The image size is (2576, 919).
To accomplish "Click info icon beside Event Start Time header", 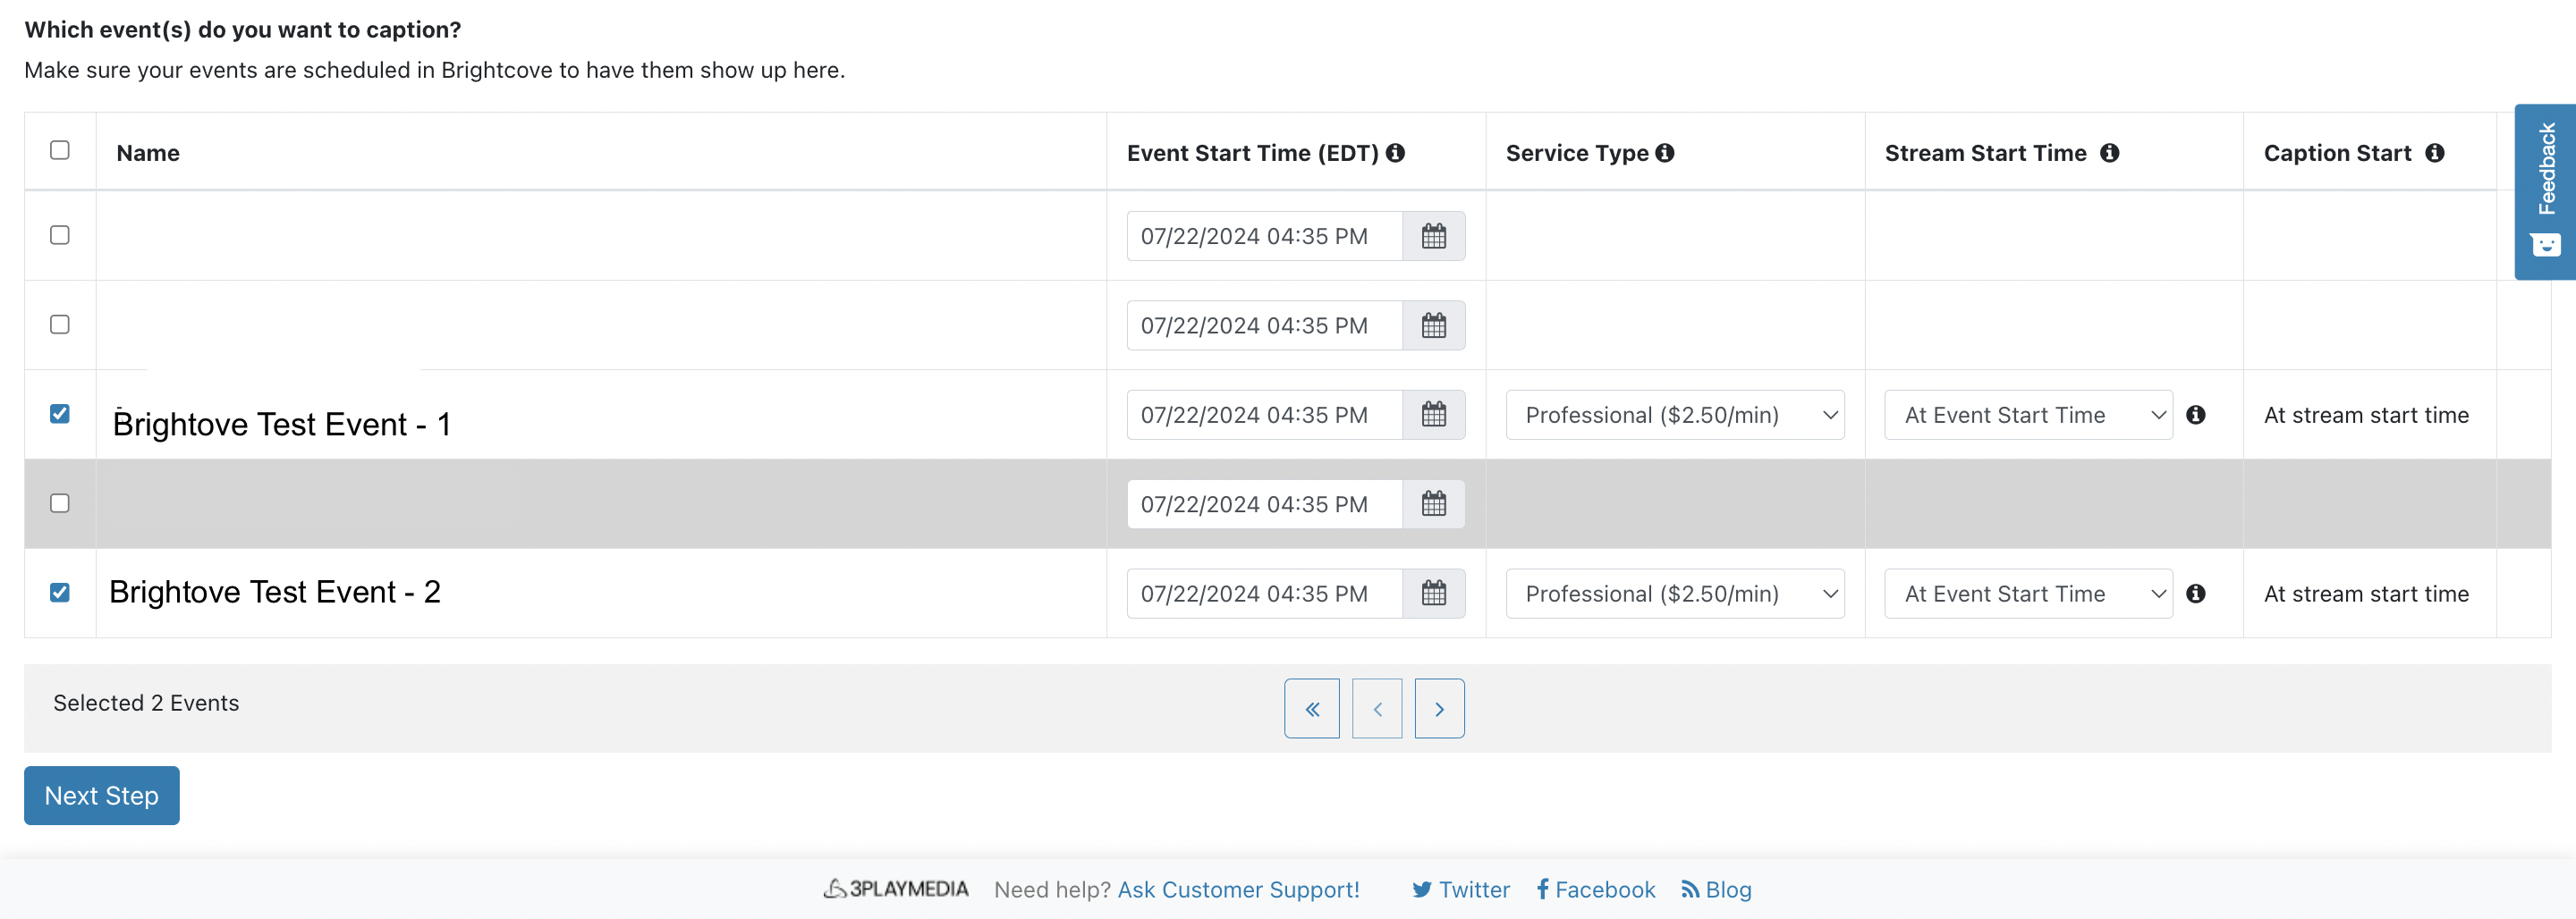I will (1395, 153).
